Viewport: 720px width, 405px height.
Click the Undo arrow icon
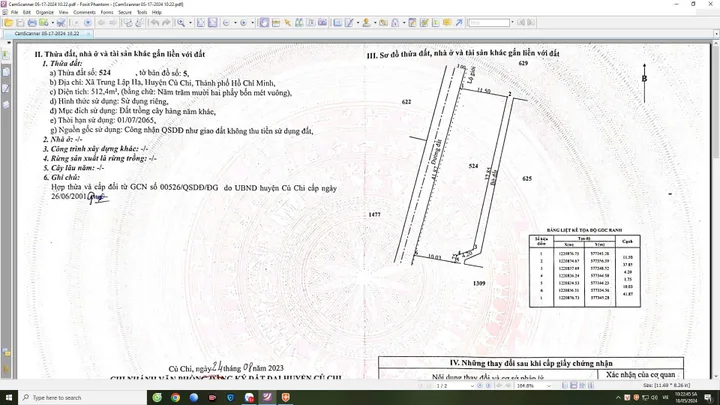(155, 22)
